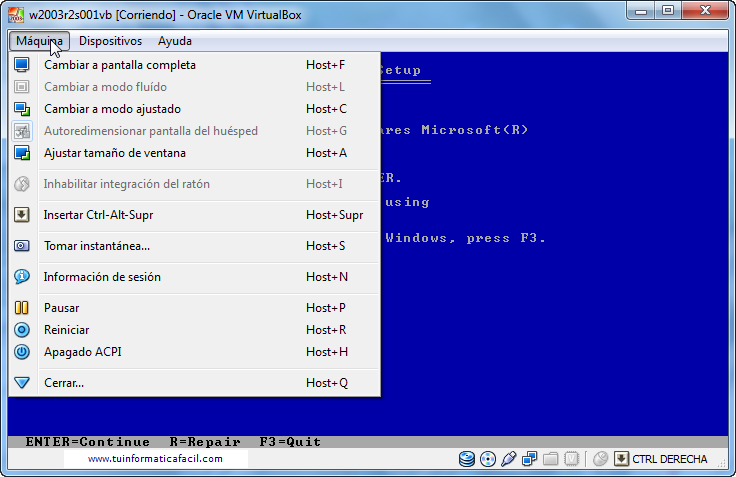This screenshot has width=736, height=477.
Task: Choose Pausar from the menu
Action: click(194, 308)
